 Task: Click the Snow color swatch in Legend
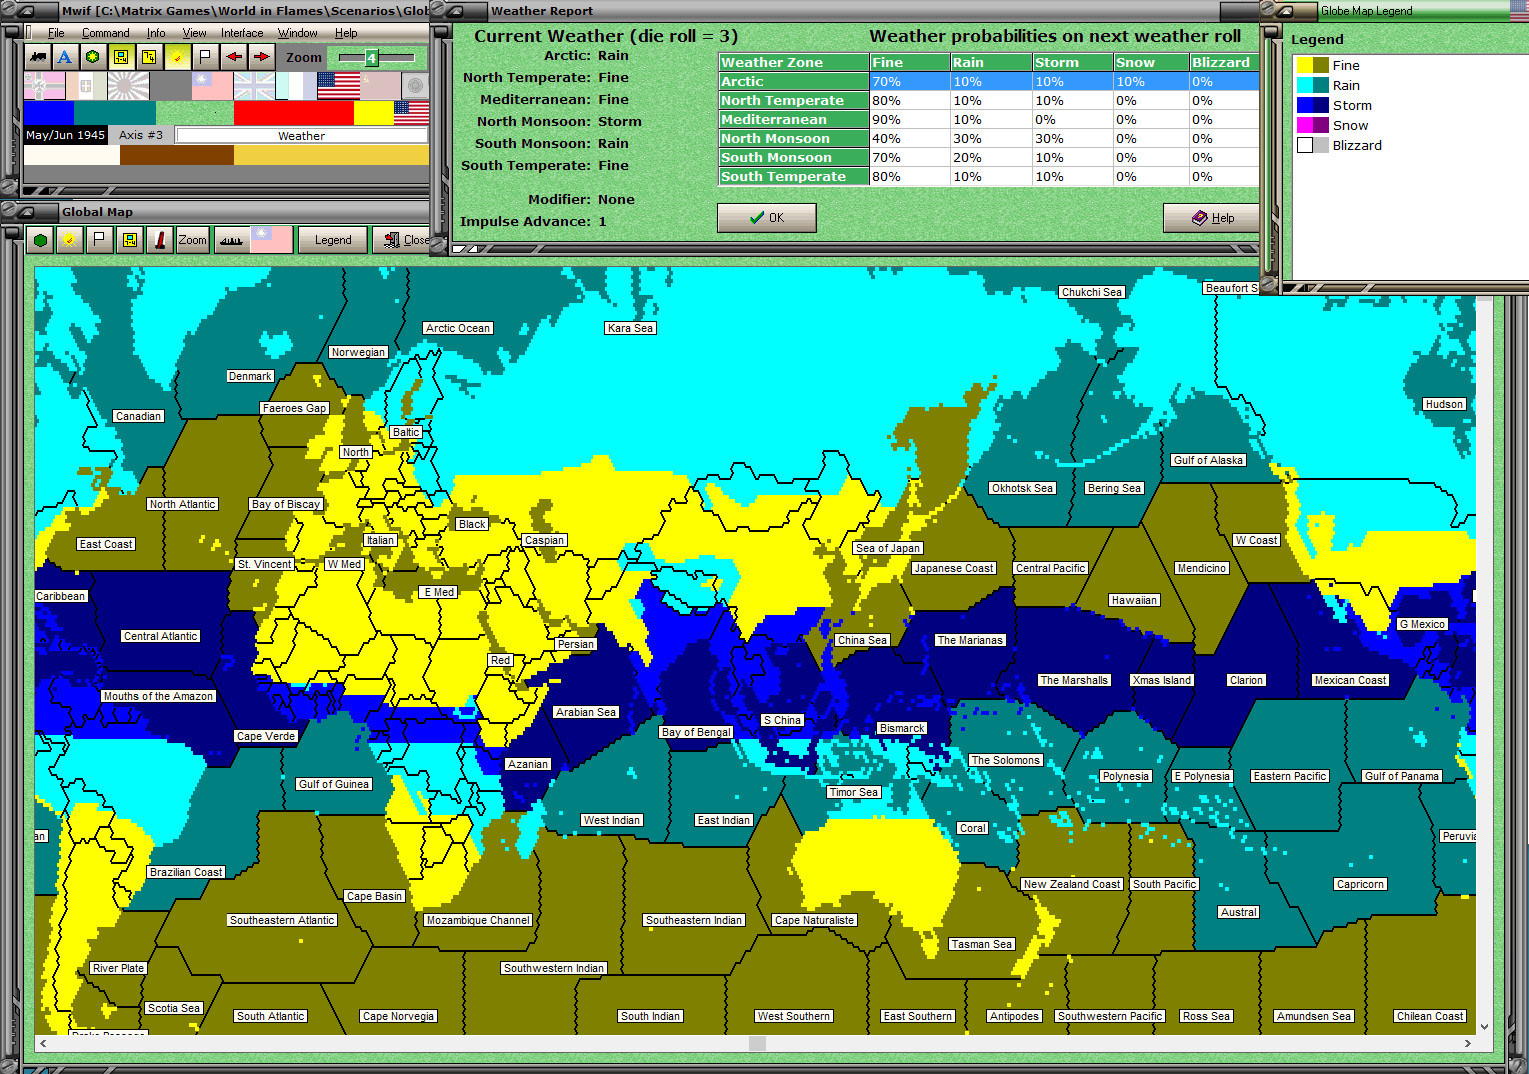pyautogui.click(x=1312, y=125)
